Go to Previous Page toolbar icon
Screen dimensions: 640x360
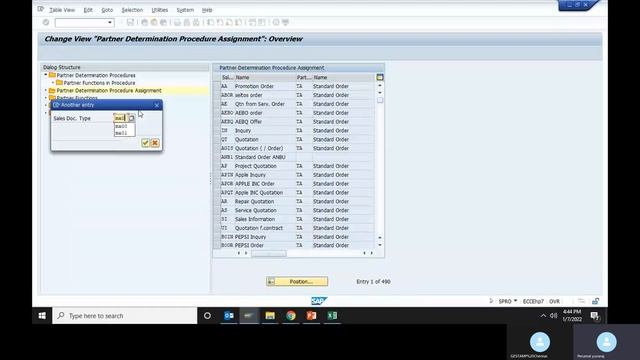pos(220,22)
